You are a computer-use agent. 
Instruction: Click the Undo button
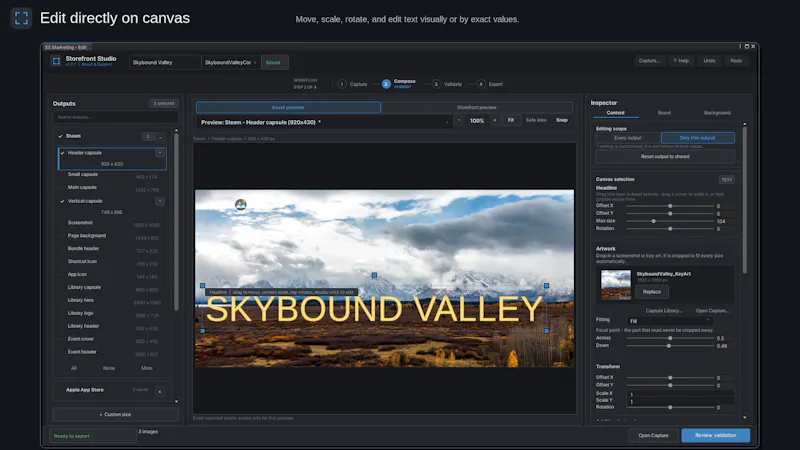coord(709,61)
